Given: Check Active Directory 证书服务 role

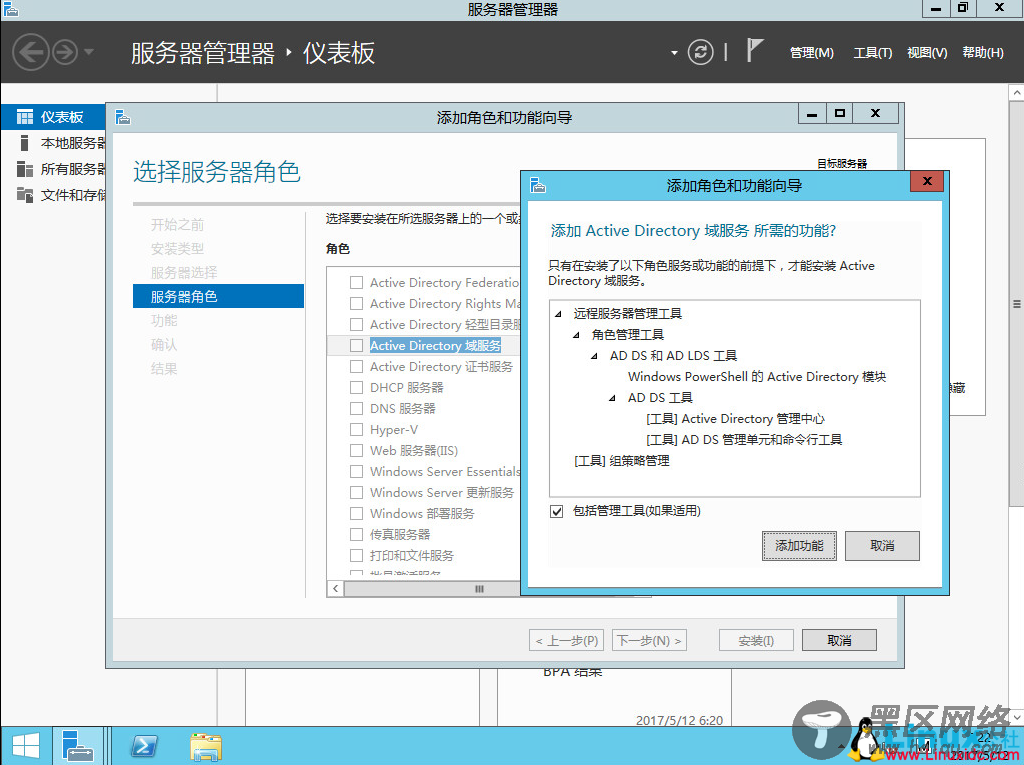Looking at the screenshot, I should click(356, 366).
